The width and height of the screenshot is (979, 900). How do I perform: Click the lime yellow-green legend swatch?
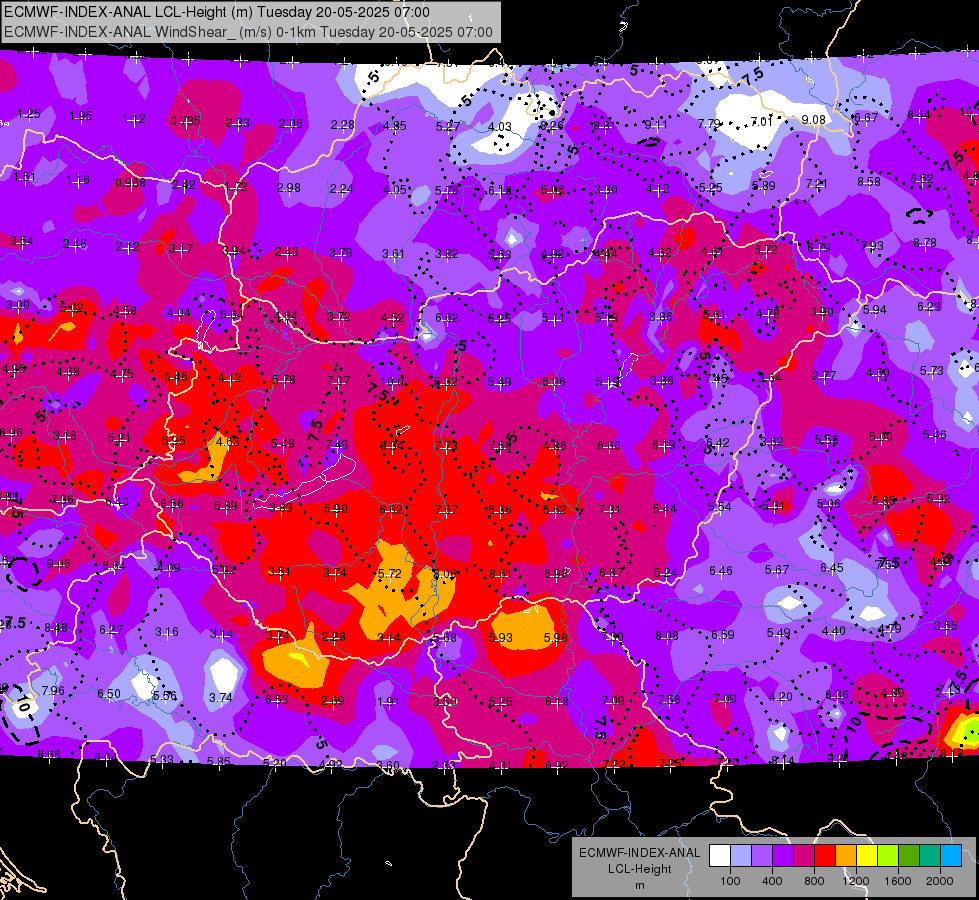click(888, 855)
